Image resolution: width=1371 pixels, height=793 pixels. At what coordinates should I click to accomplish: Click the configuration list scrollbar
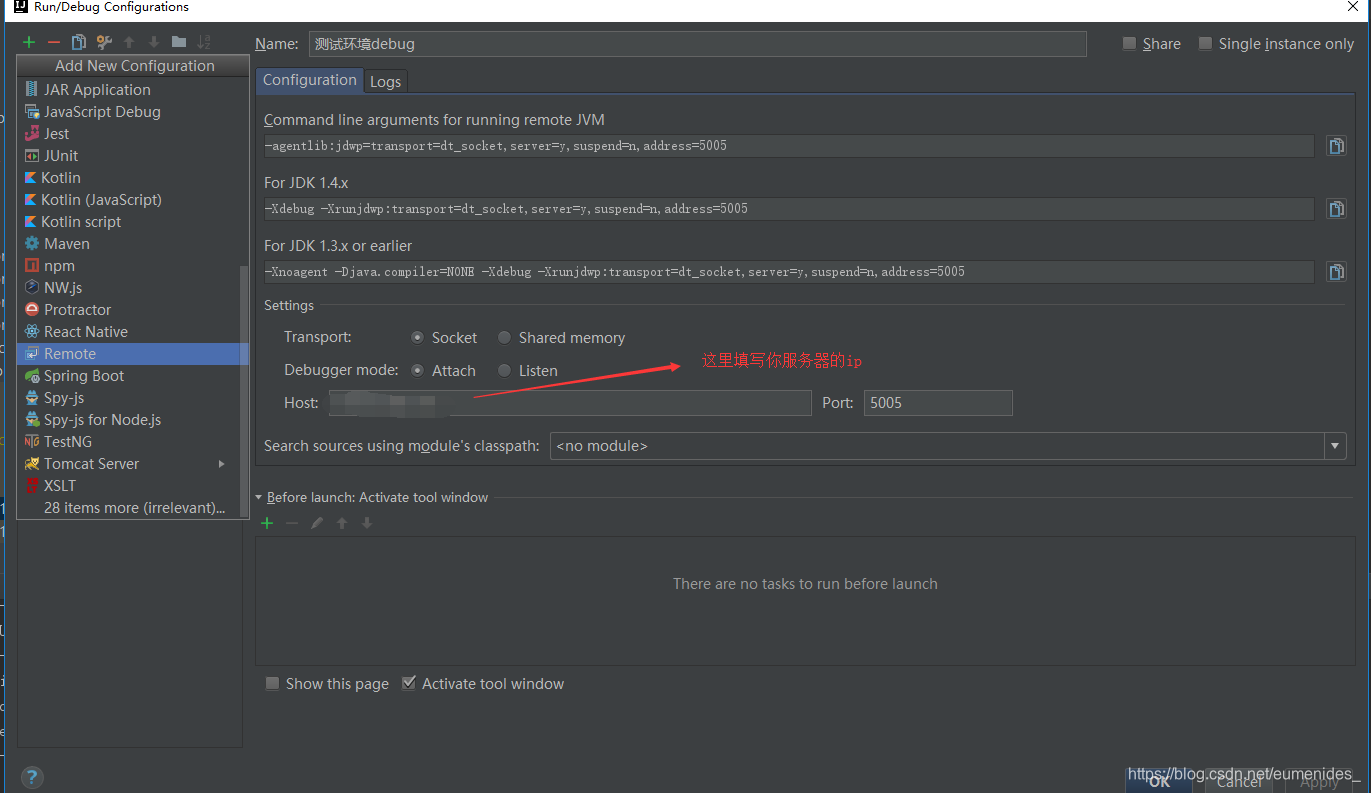point(244,390)
